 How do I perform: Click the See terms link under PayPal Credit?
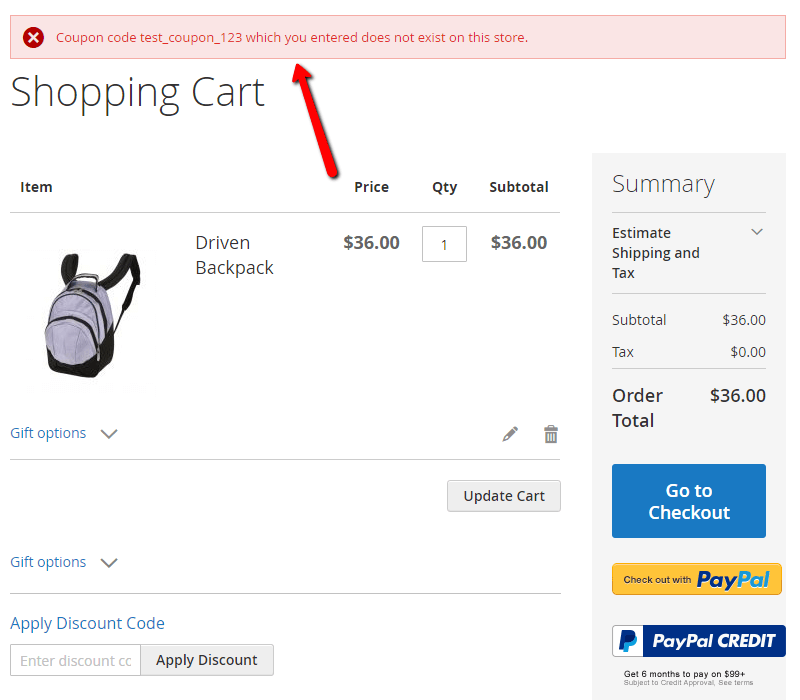(x=734, y=682)
